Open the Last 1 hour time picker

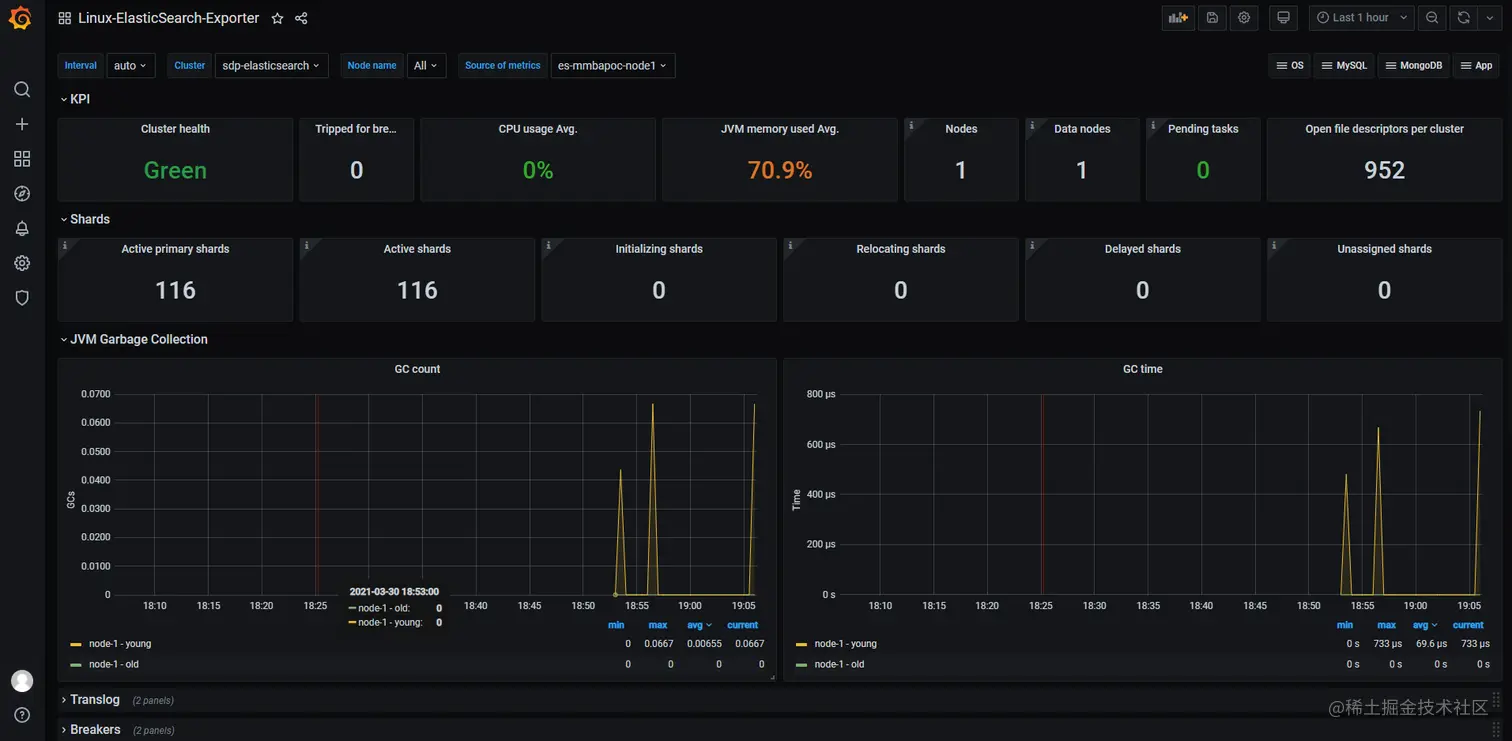[x=1360, y=18]
